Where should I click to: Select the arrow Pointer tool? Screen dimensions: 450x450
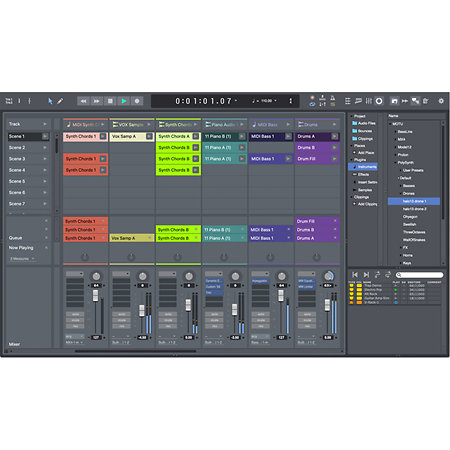tap(50, 101)
